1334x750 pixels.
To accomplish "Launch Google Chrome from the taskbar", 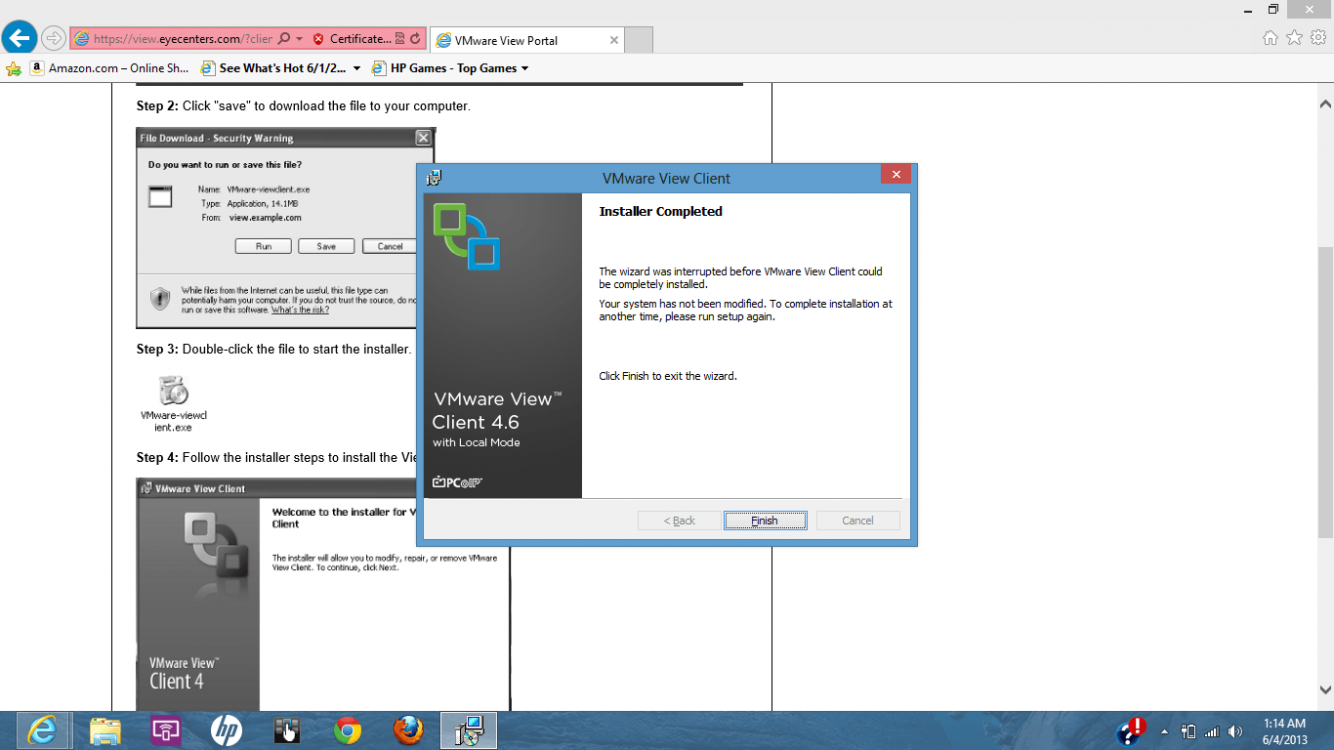I will (347, 731).
